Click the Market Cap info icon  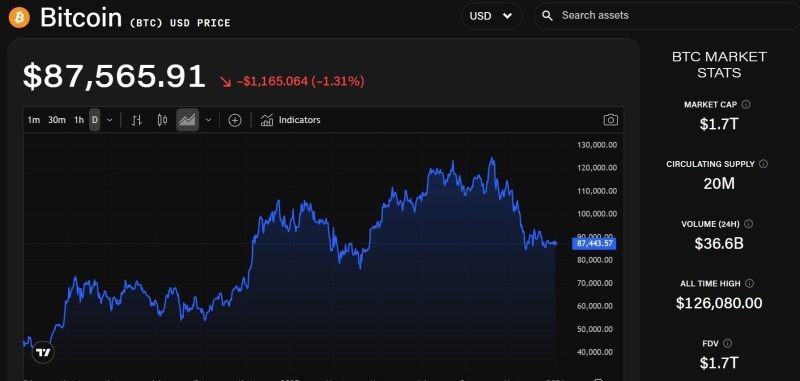tap(746, 105)
